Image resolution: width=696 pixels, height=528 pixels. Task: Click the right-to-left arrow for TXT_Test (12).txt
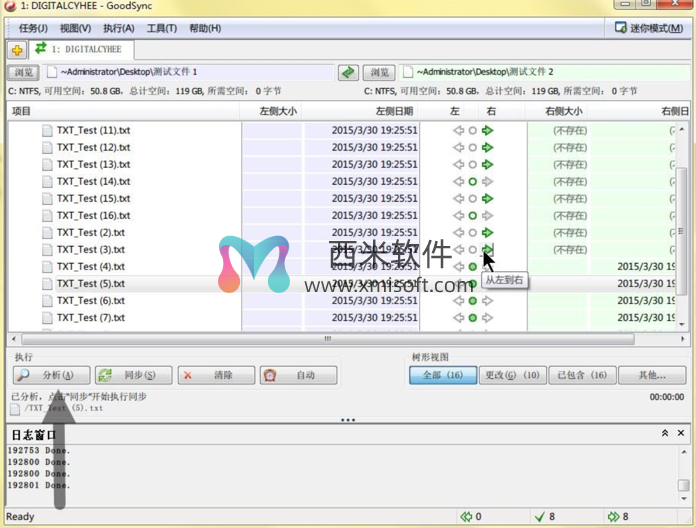(x=458, y=147)
